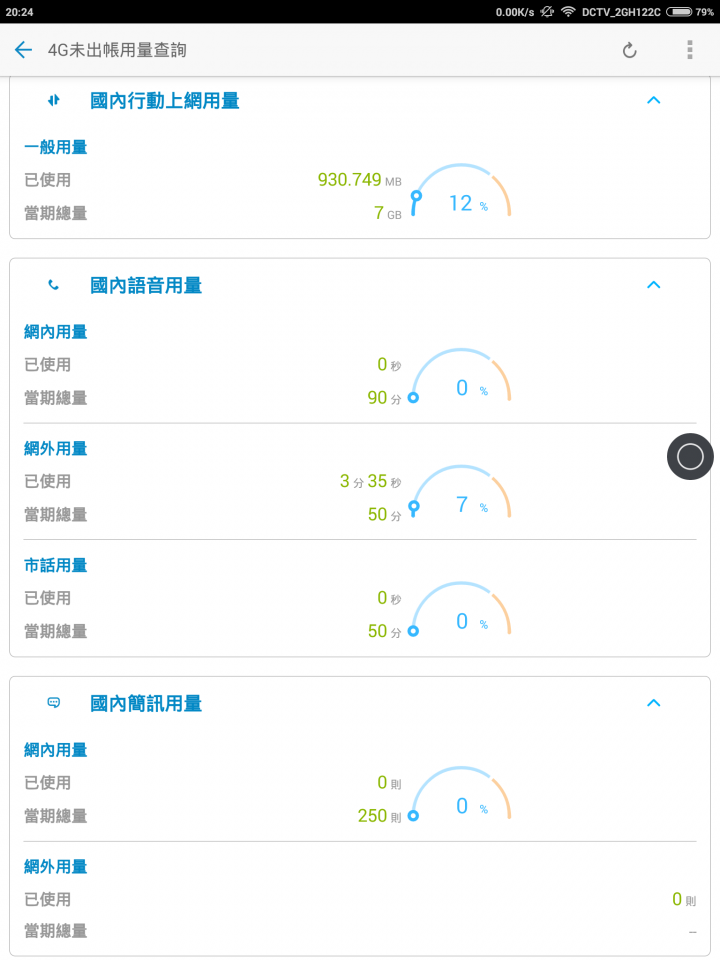Screen dimensions: 720x960
Task: Tap the 市話用量 subsection label
Action: pyautogui.click(x=56, y=565)
